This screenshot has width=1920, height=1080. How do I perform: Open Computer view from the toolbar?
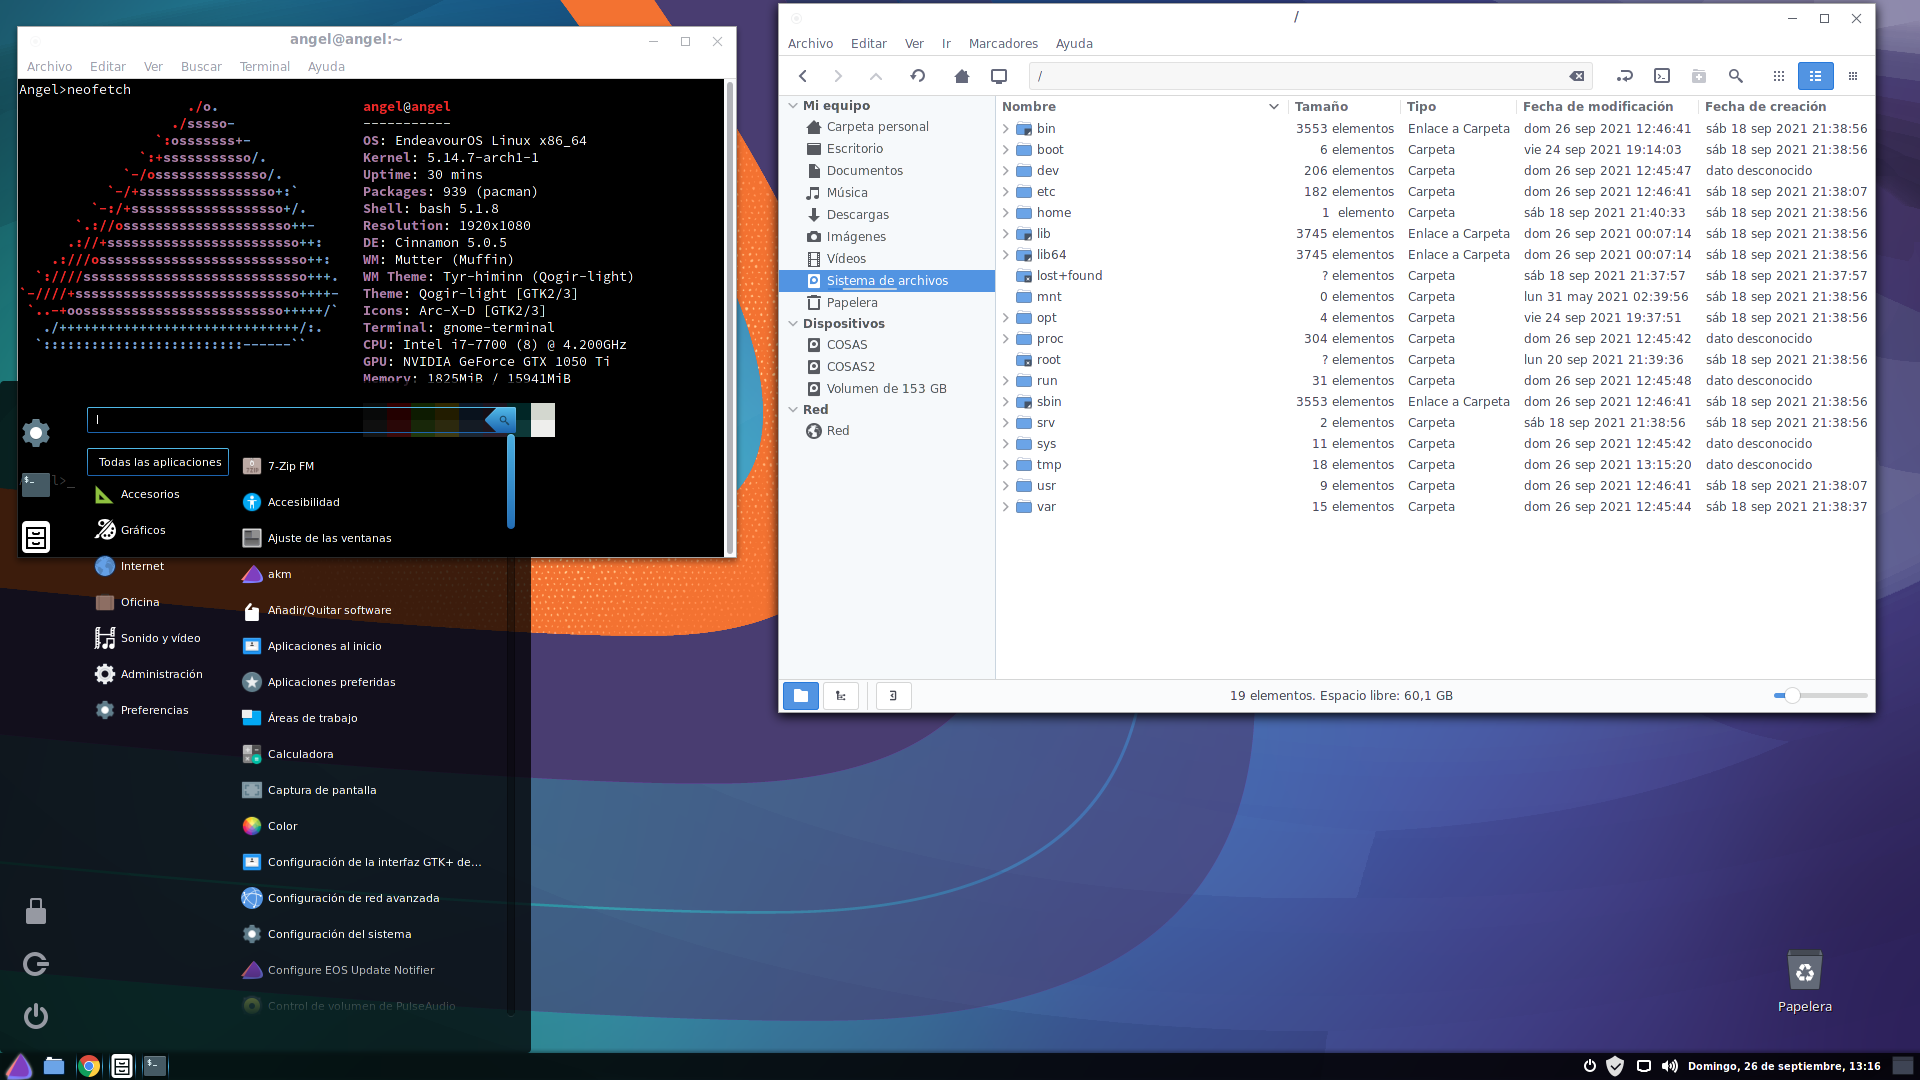pyautogui.click(x=999, y=76)
